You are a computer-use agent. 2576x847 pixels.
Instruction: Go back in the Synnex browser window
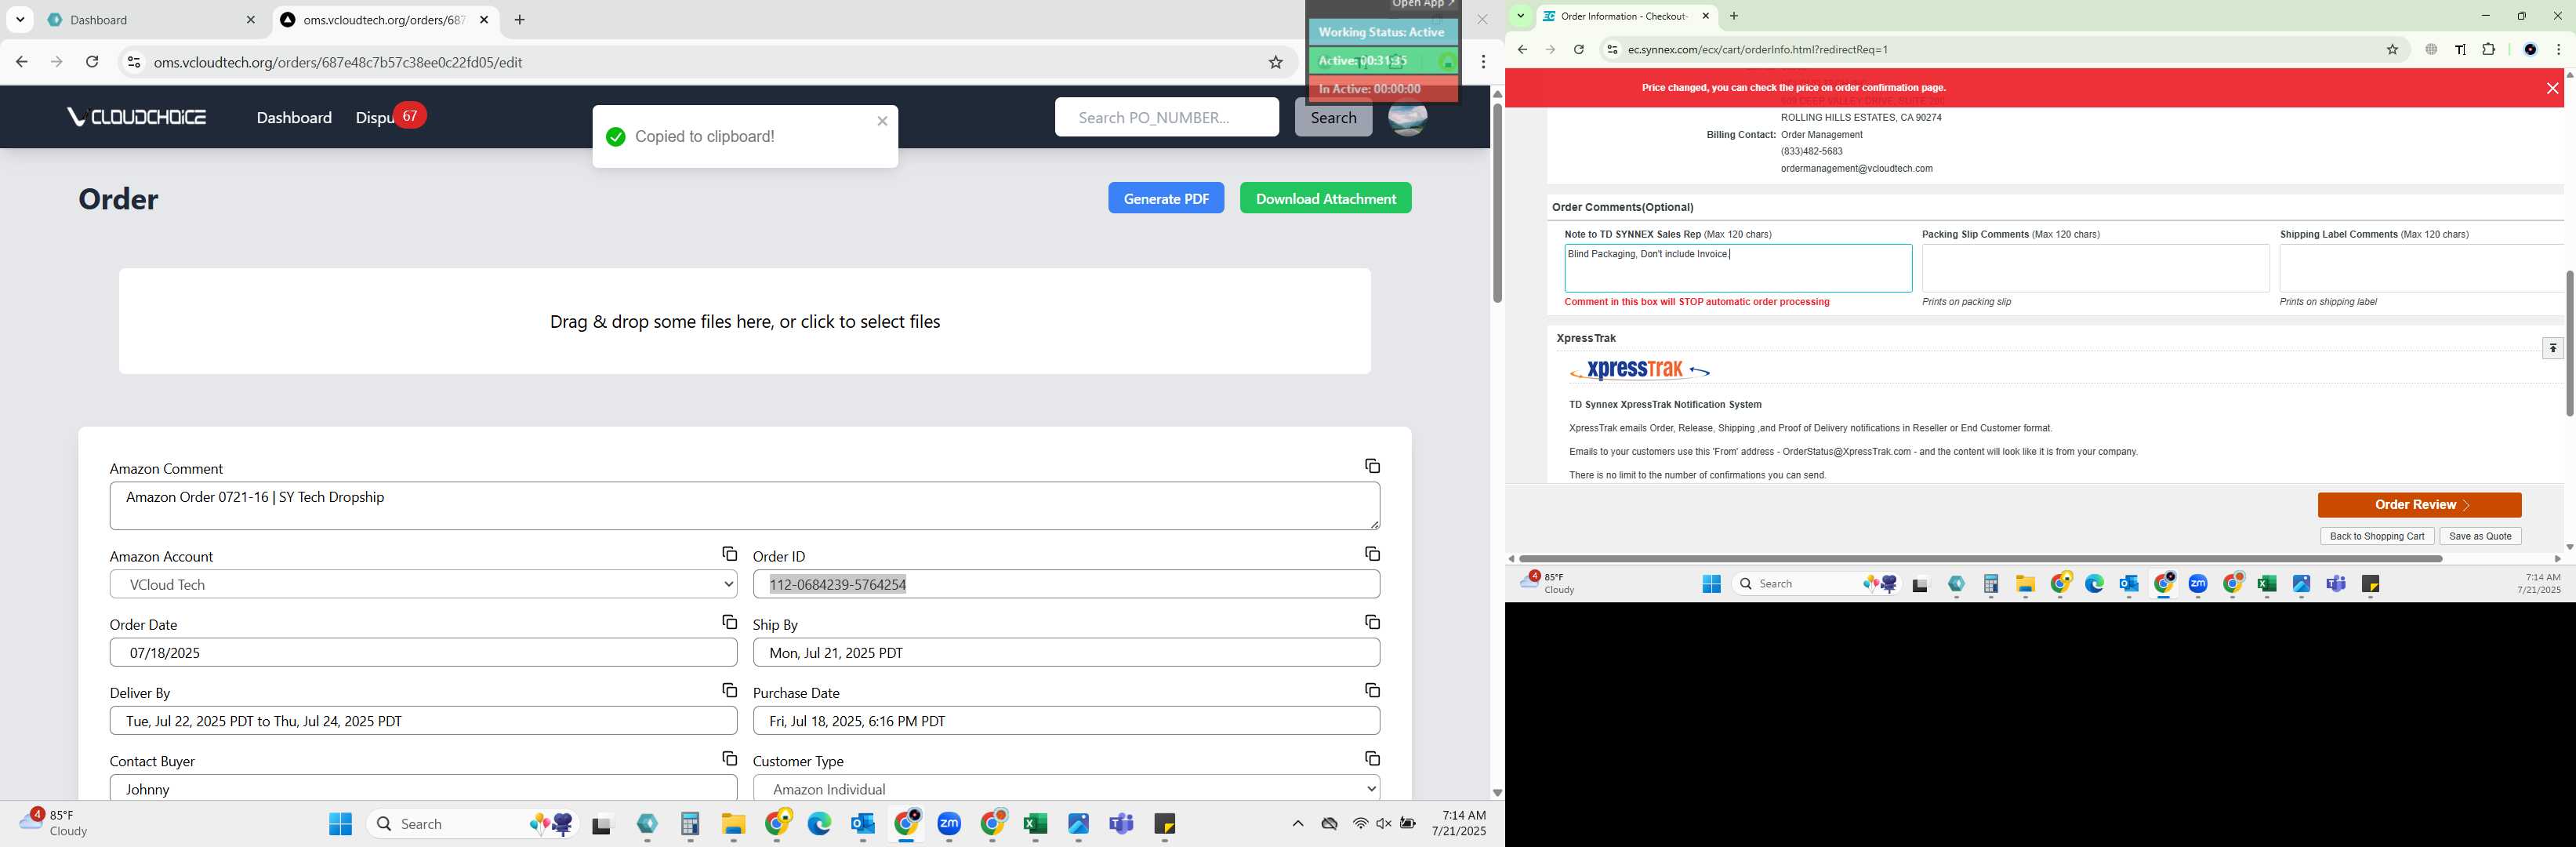[1522, 49]
